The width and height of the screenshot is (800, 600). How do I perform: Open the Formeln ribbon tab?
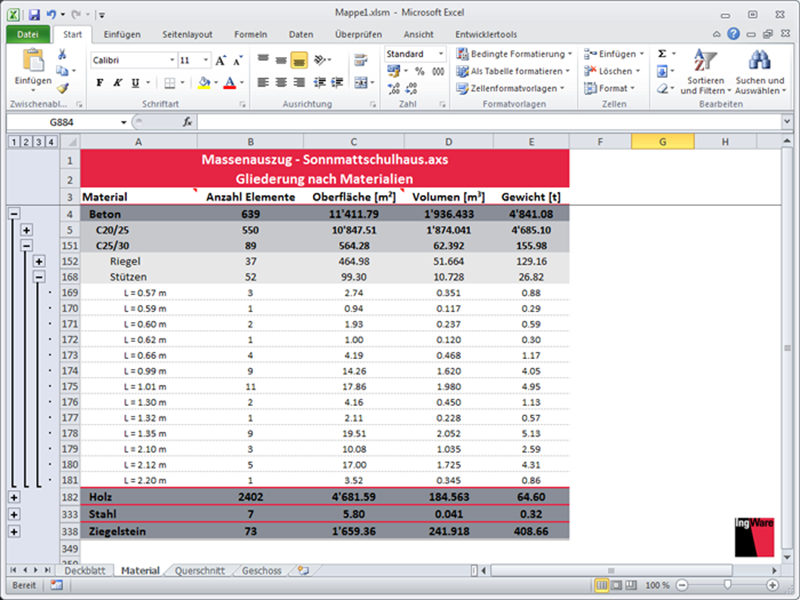(250, 34)
